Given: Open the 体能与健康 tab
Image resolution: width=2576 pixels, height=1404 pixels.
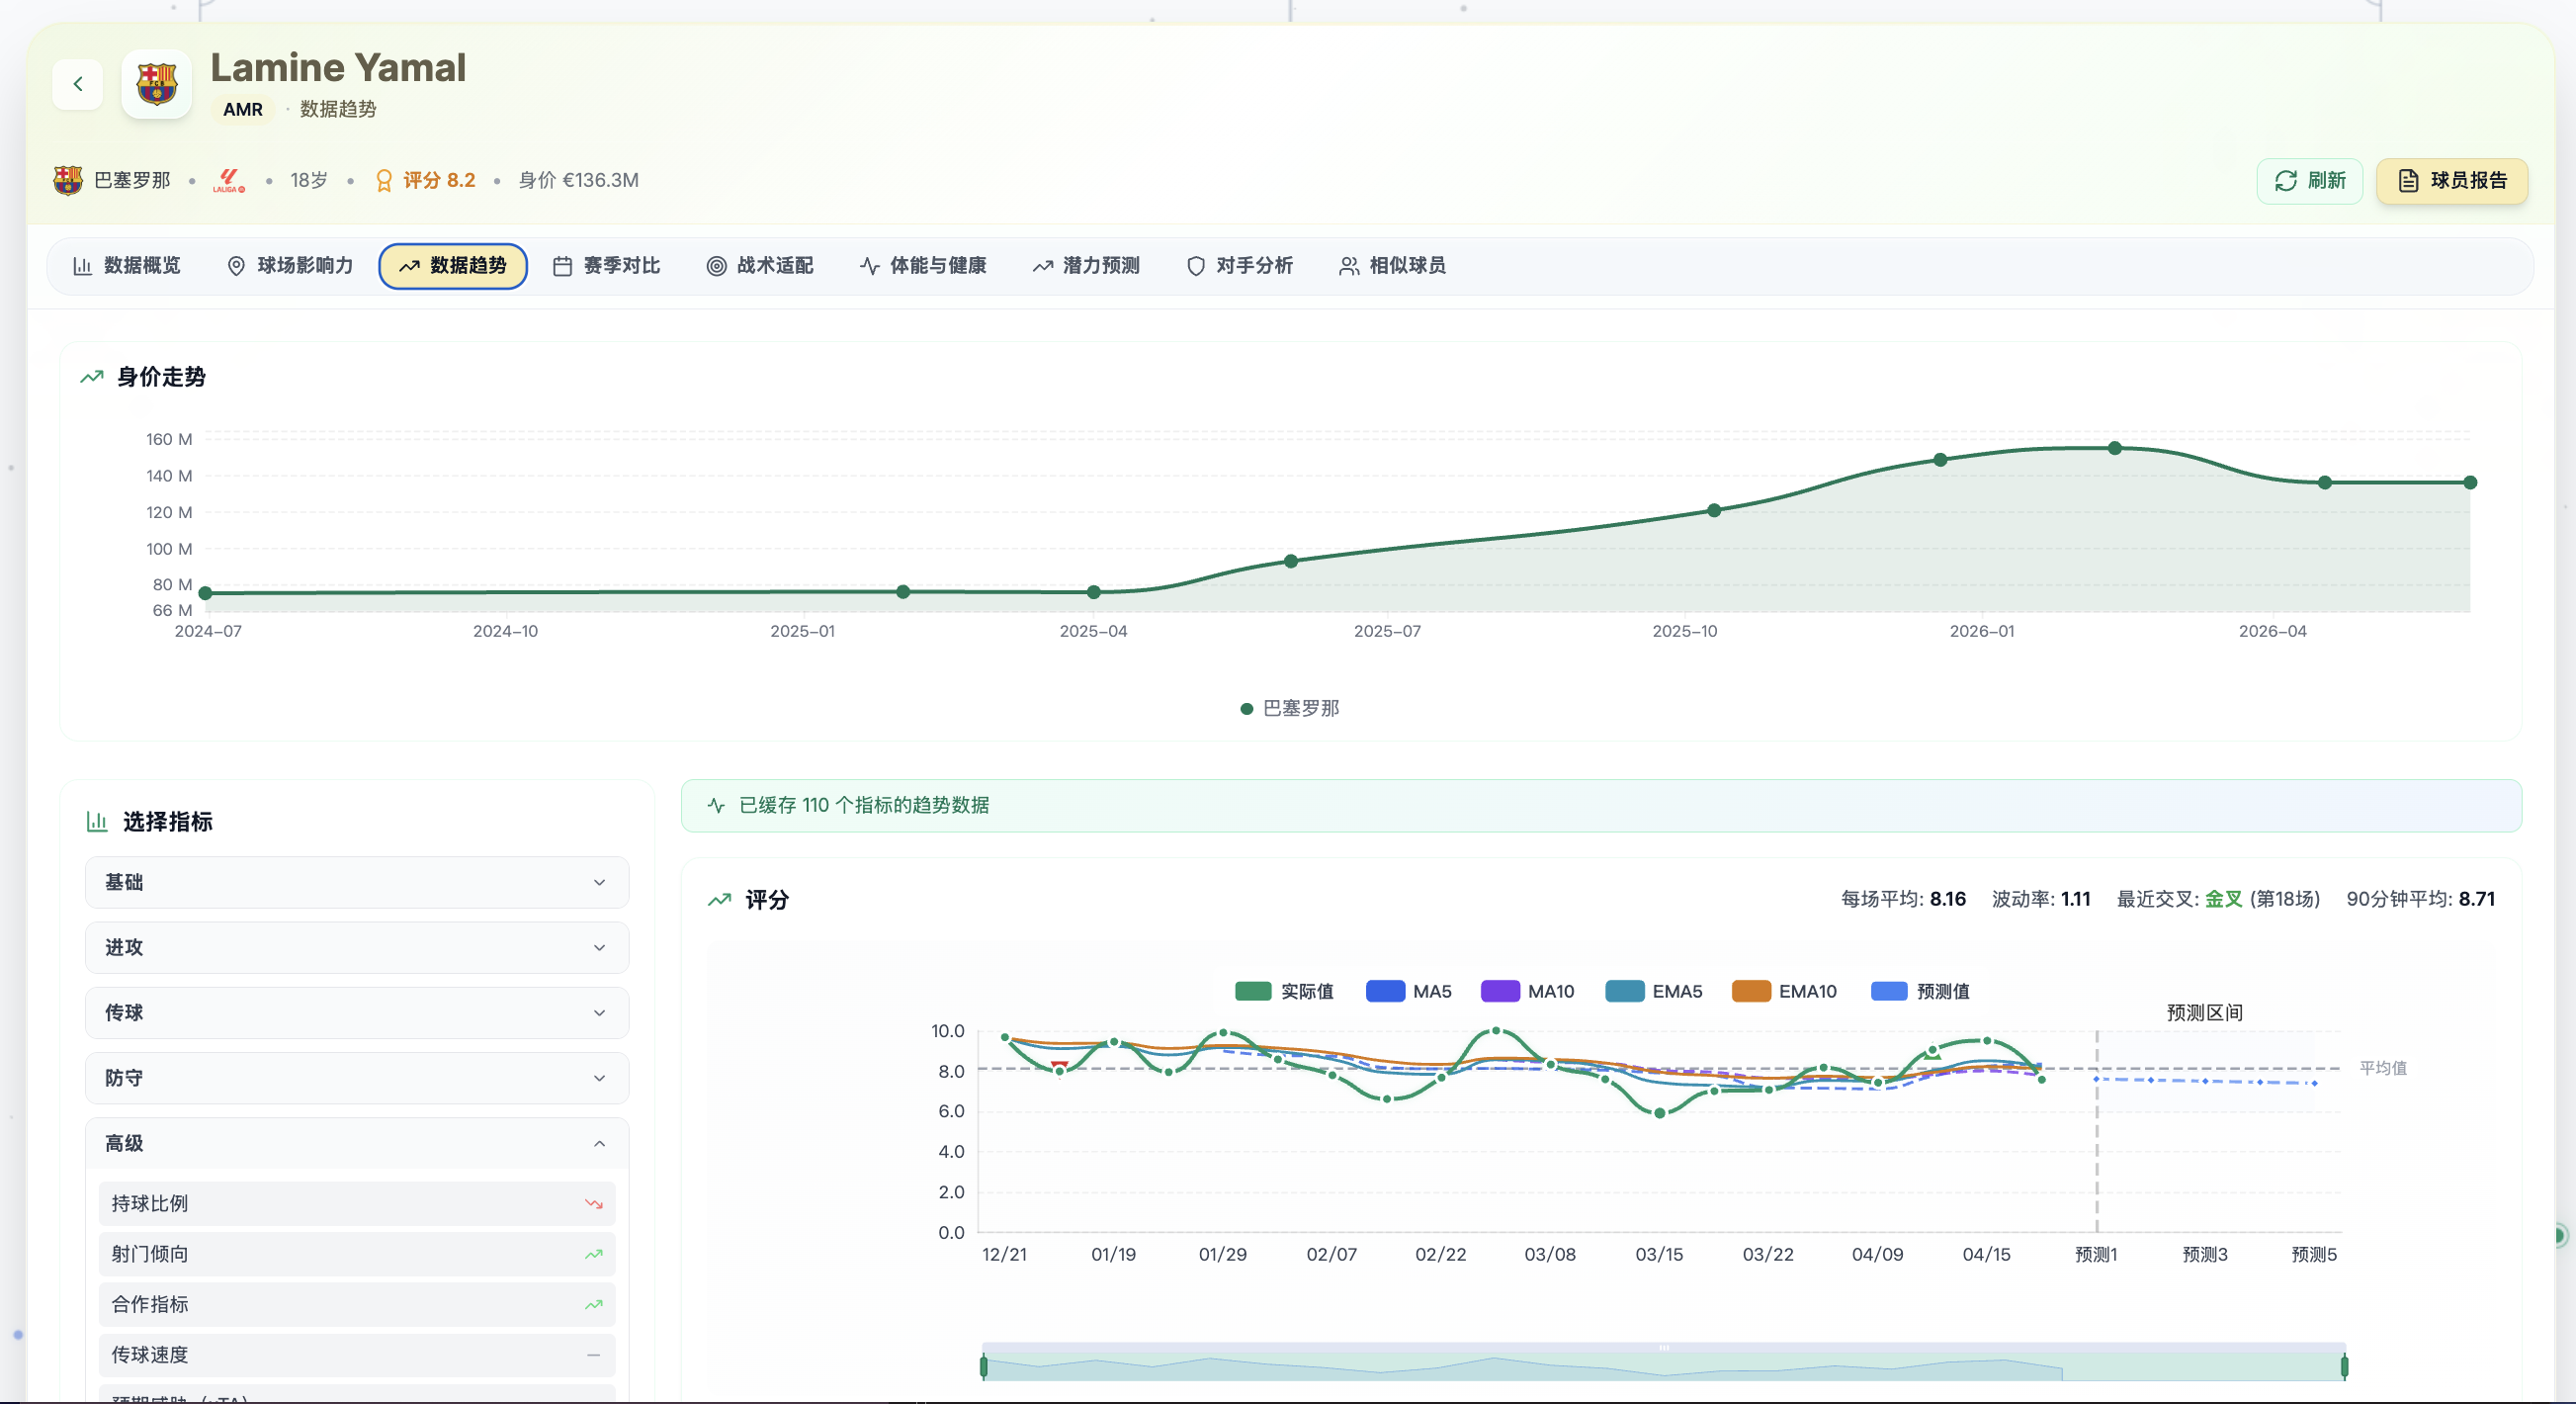Looking at the screenshot, I should tap(922, 266).
